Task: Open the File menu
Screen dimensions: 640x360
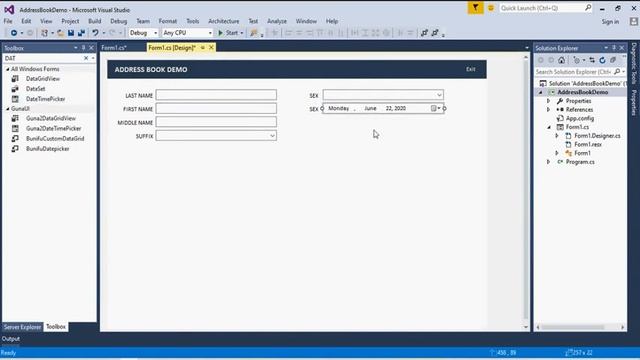Action: 8,21
